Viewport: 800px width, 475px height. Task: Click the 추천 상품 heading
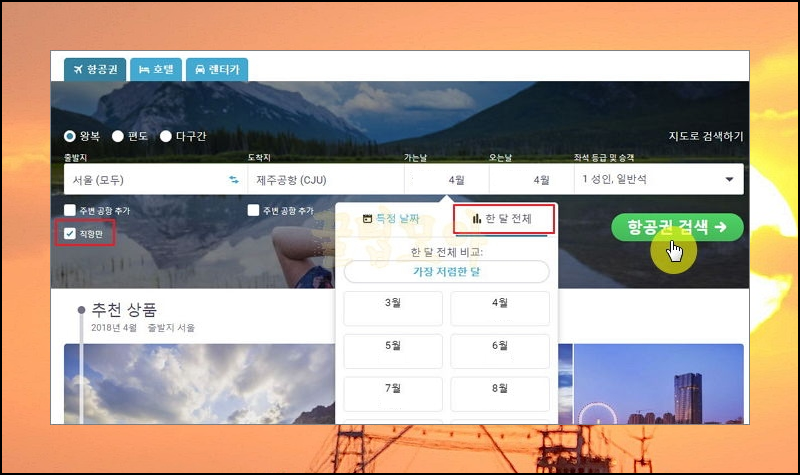tap(124, 309)
